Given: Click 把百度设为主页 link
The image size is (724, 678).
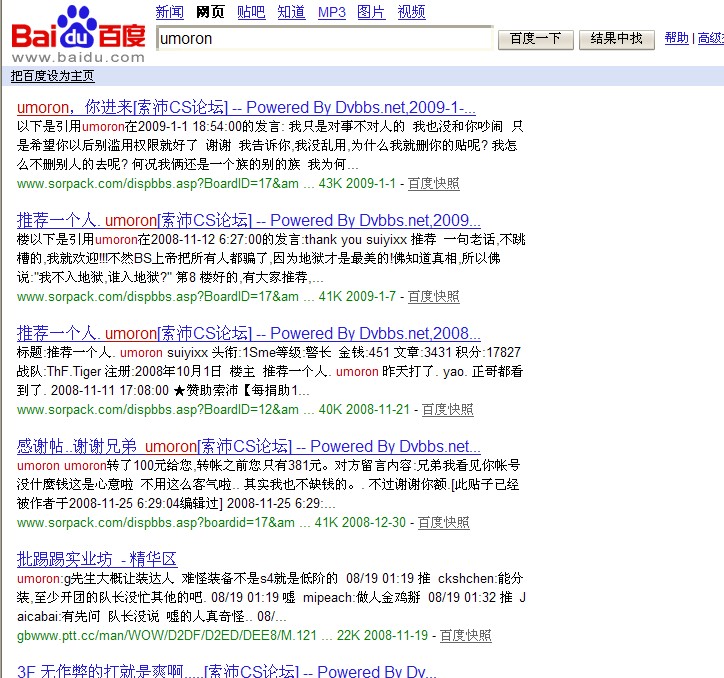Looking at the screenshot, I should coord(53,76).
